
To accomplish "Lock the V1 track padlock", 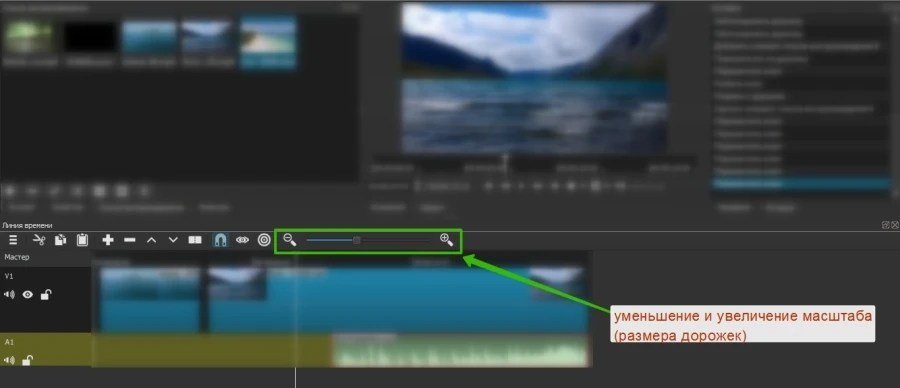I will [x=46, y=294].
